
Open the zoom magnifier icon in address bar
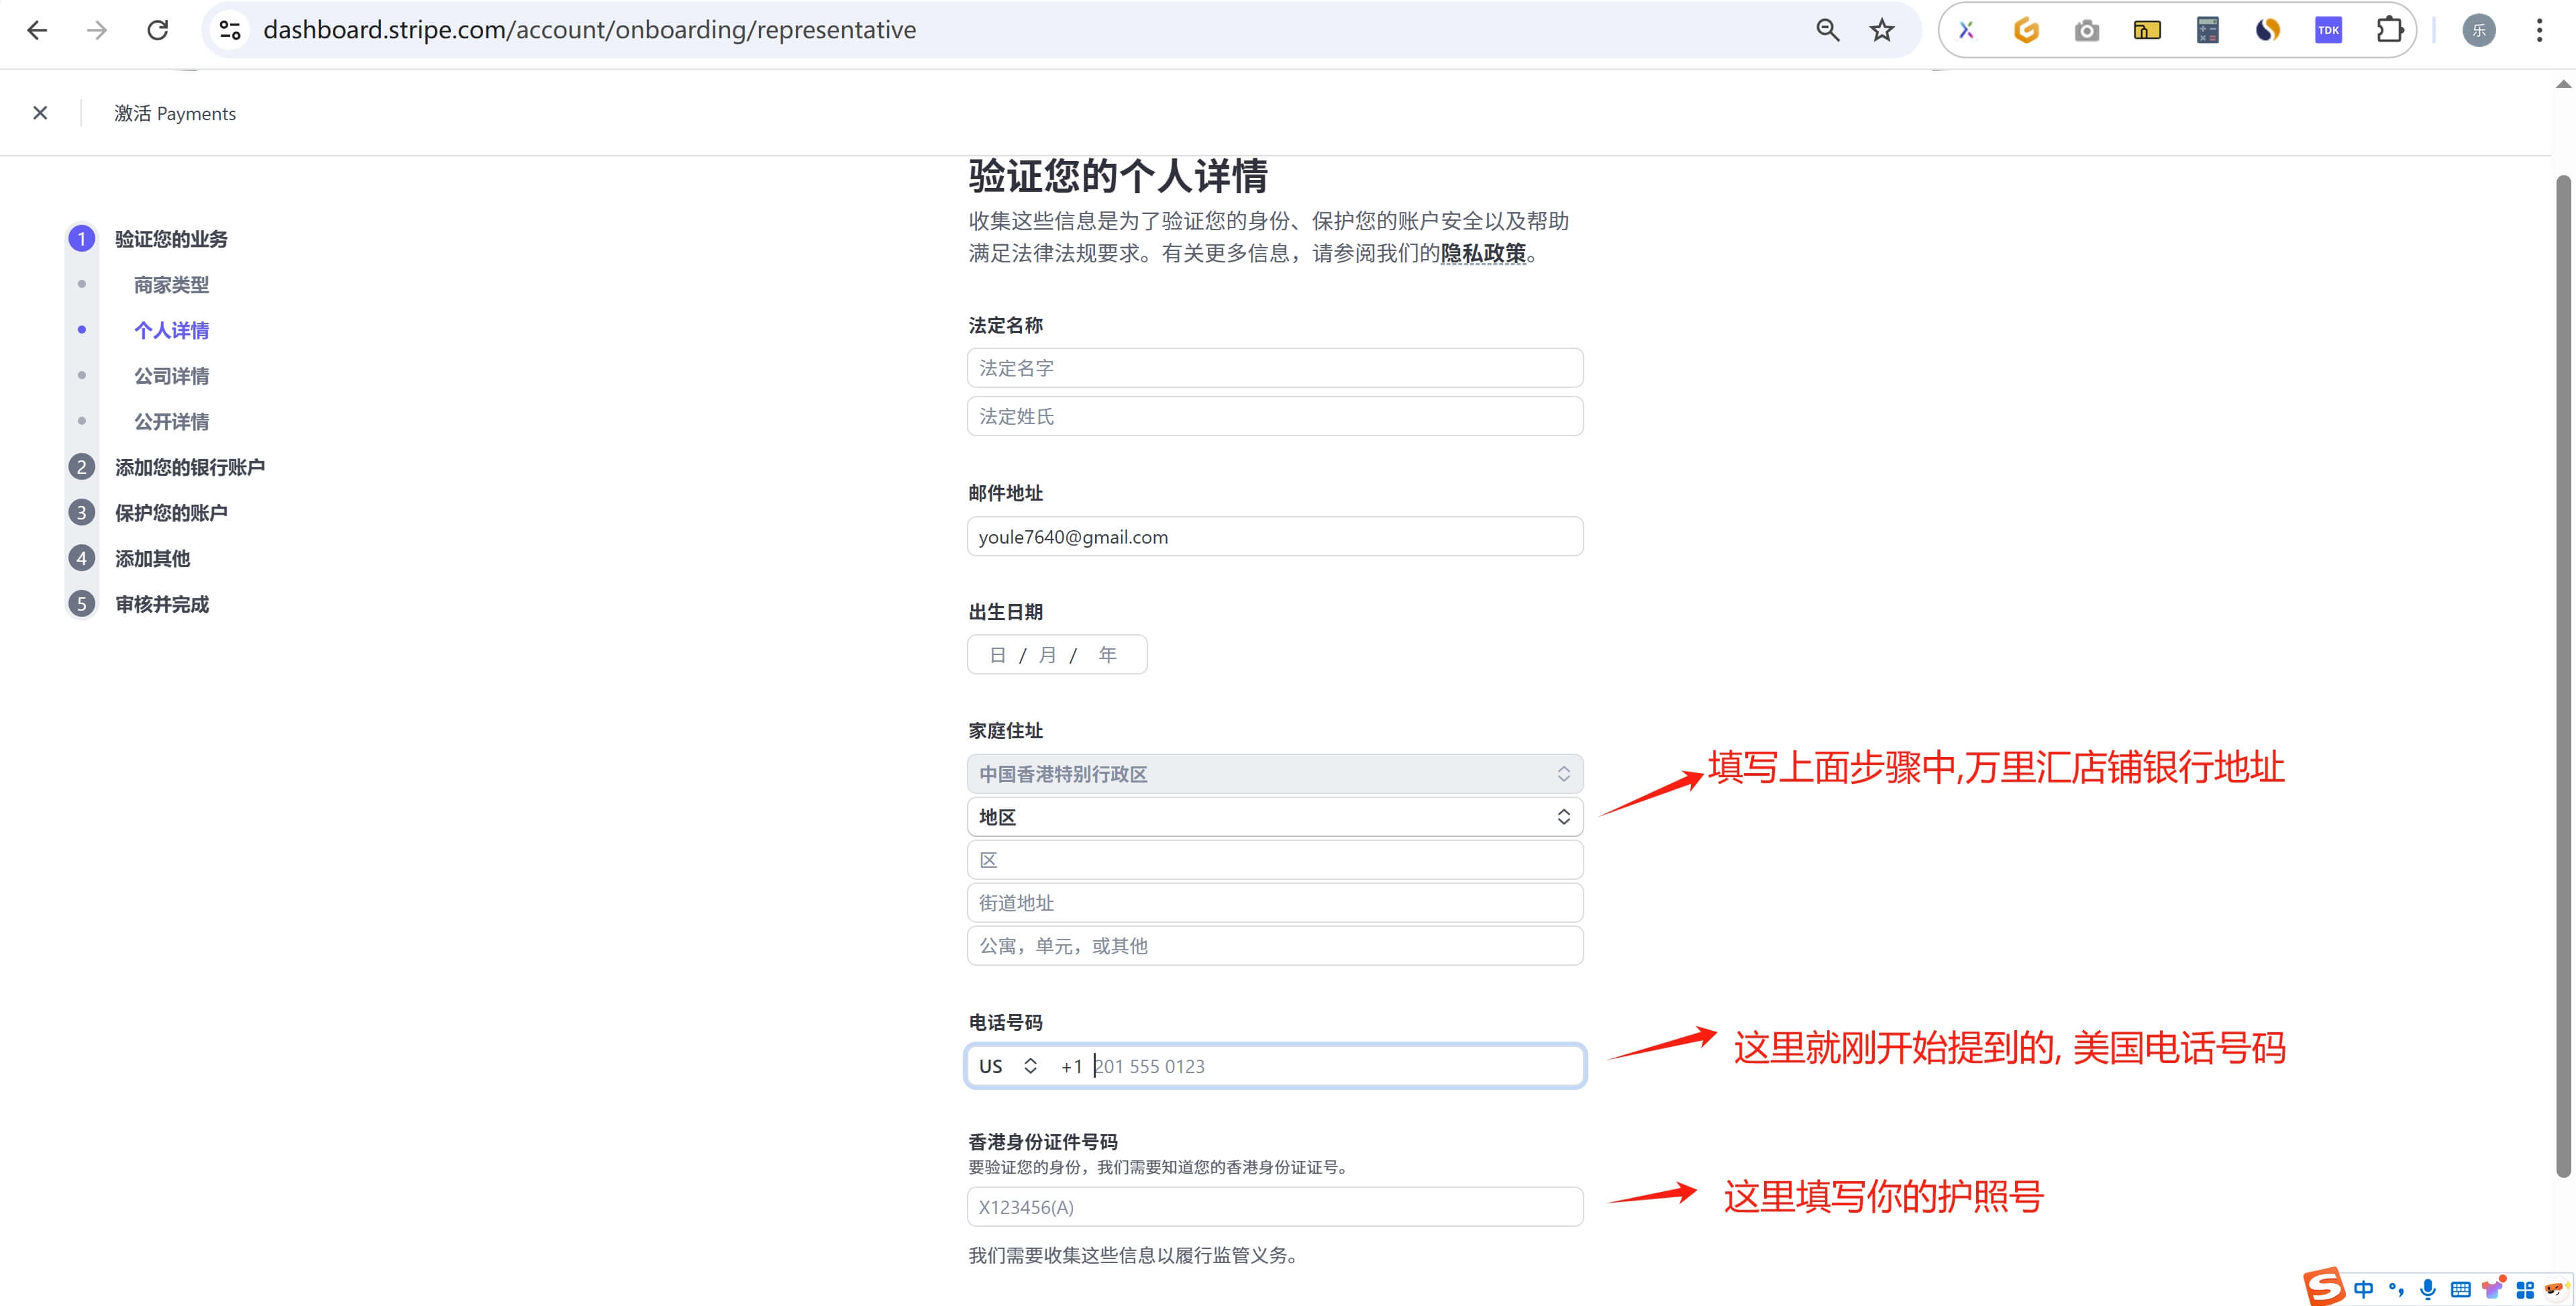tap(1827, 30)
